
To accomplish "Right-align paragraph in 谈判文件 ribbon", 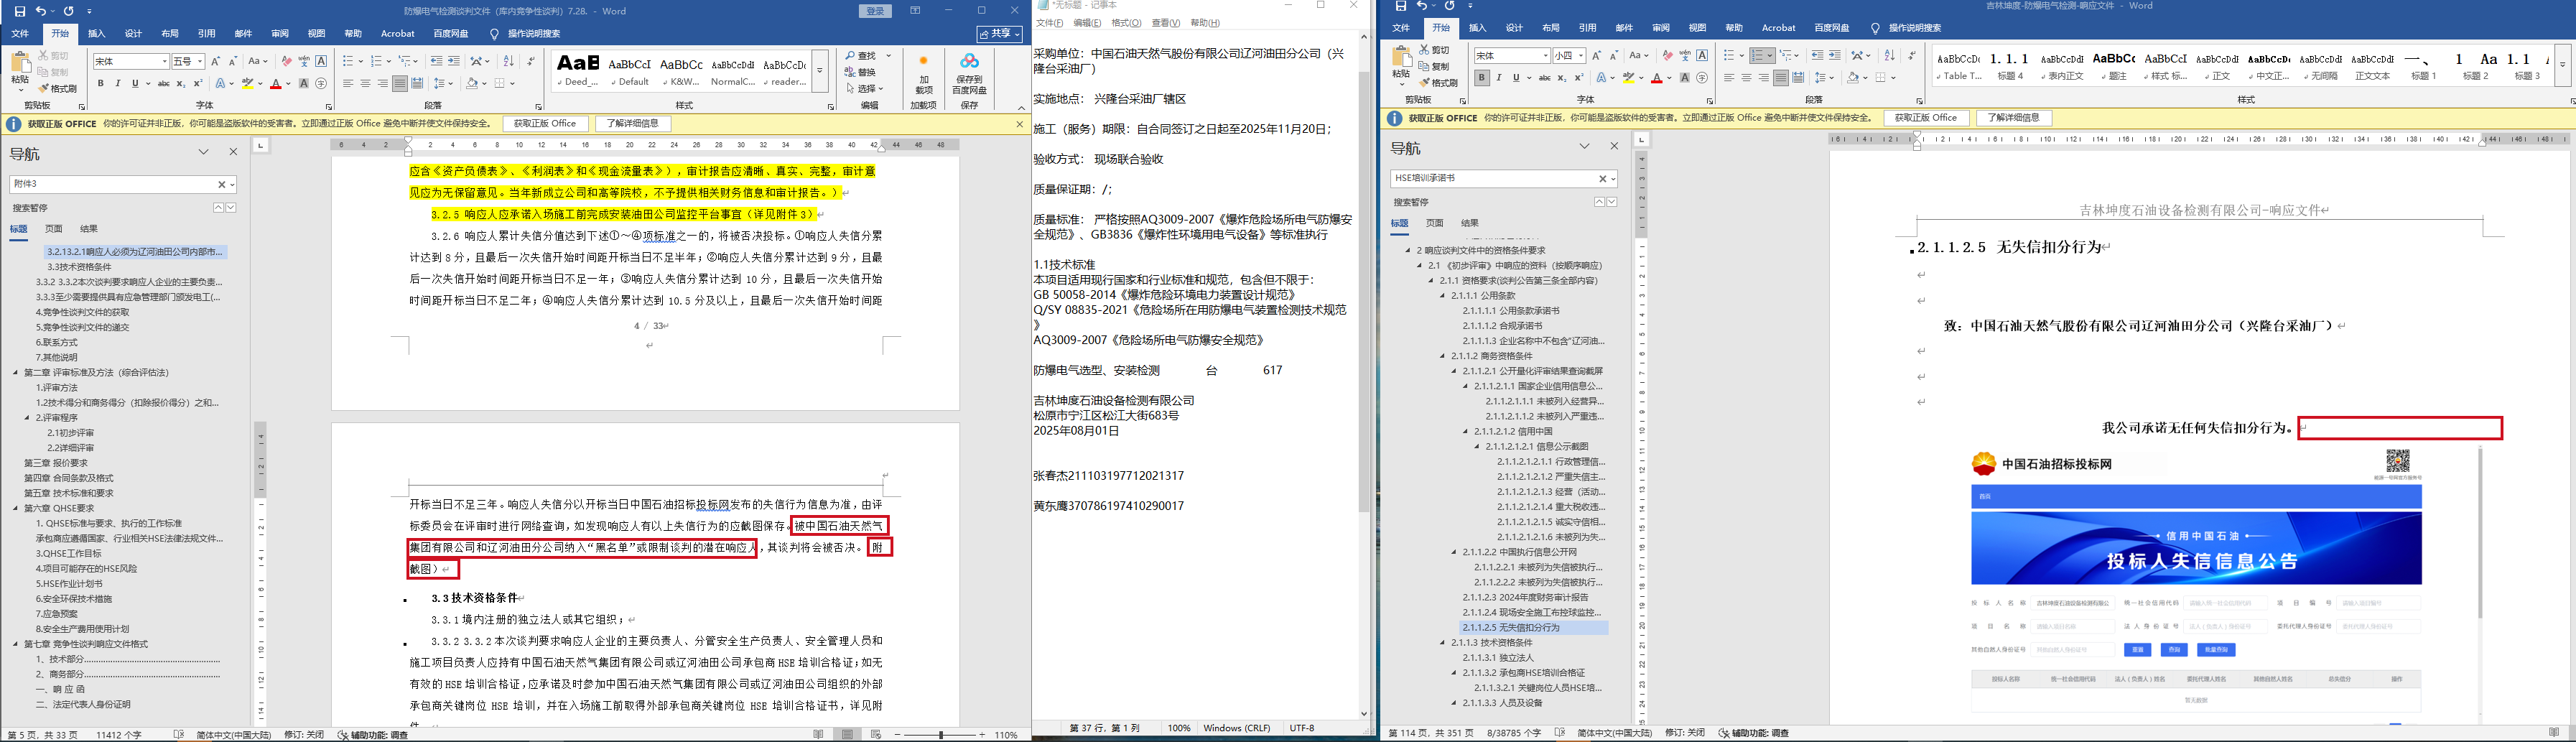I will pos(383,83).
